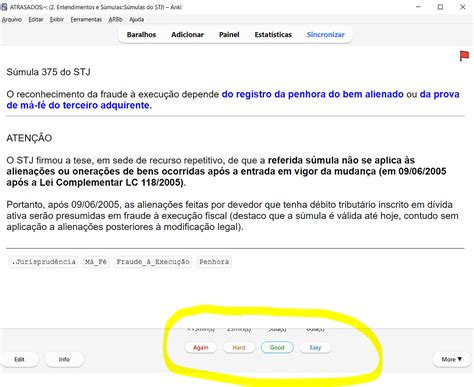Click the red flag icon on the card
Image resolution: width=474 pixels, height=387 pixels.
coord(464,56)
